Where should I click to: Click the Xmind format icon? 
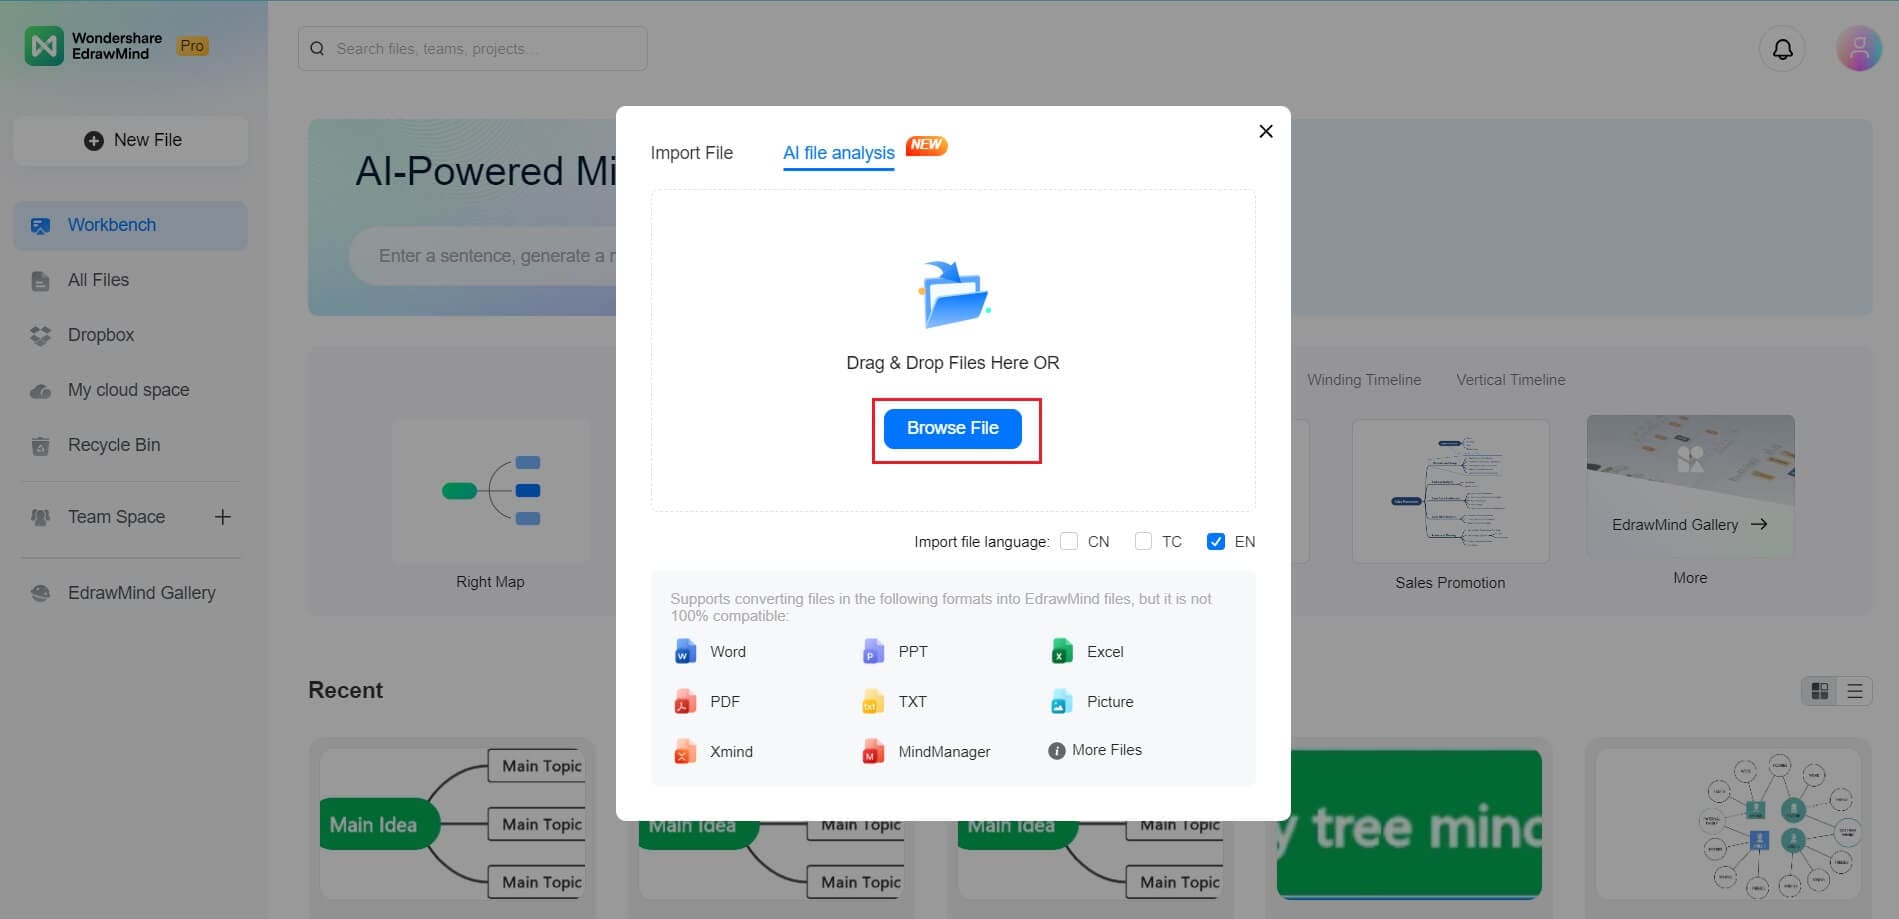684,752
